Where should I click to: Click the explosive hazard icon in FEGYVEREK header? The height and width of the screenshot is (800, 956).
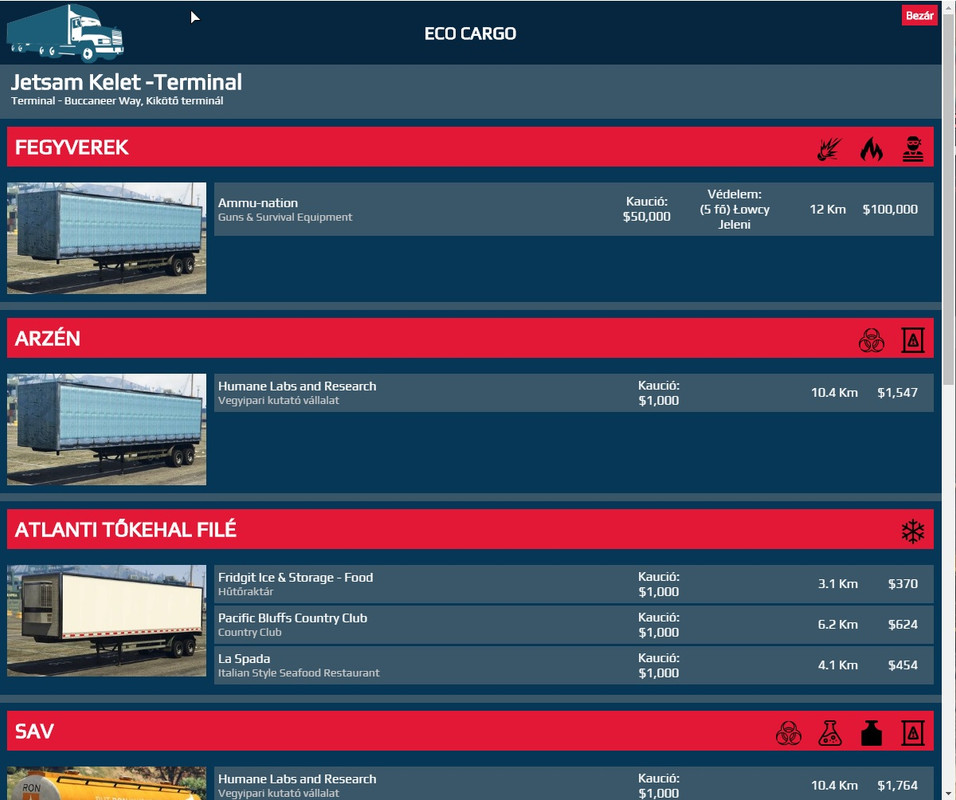829,148
